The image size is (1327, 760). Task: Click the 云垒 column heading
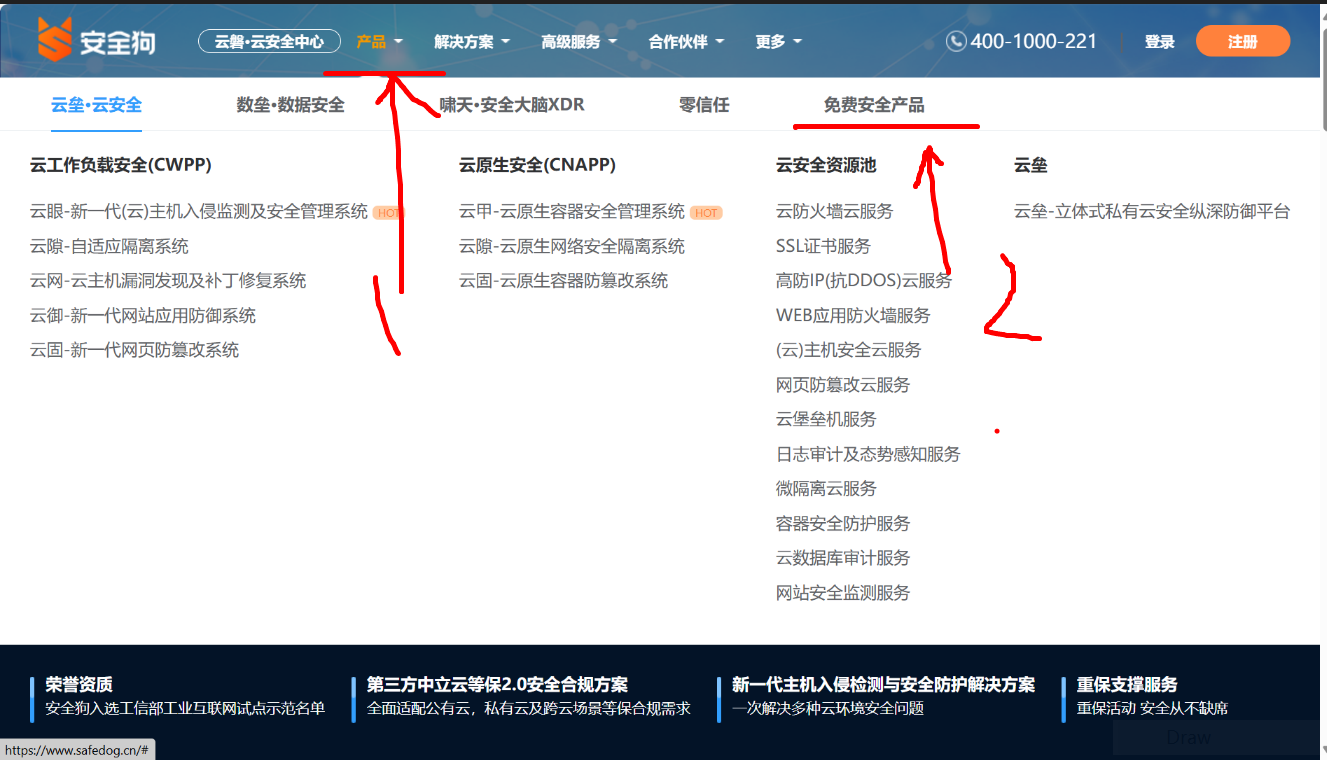pyautogui.click(x=1031, y=165)
